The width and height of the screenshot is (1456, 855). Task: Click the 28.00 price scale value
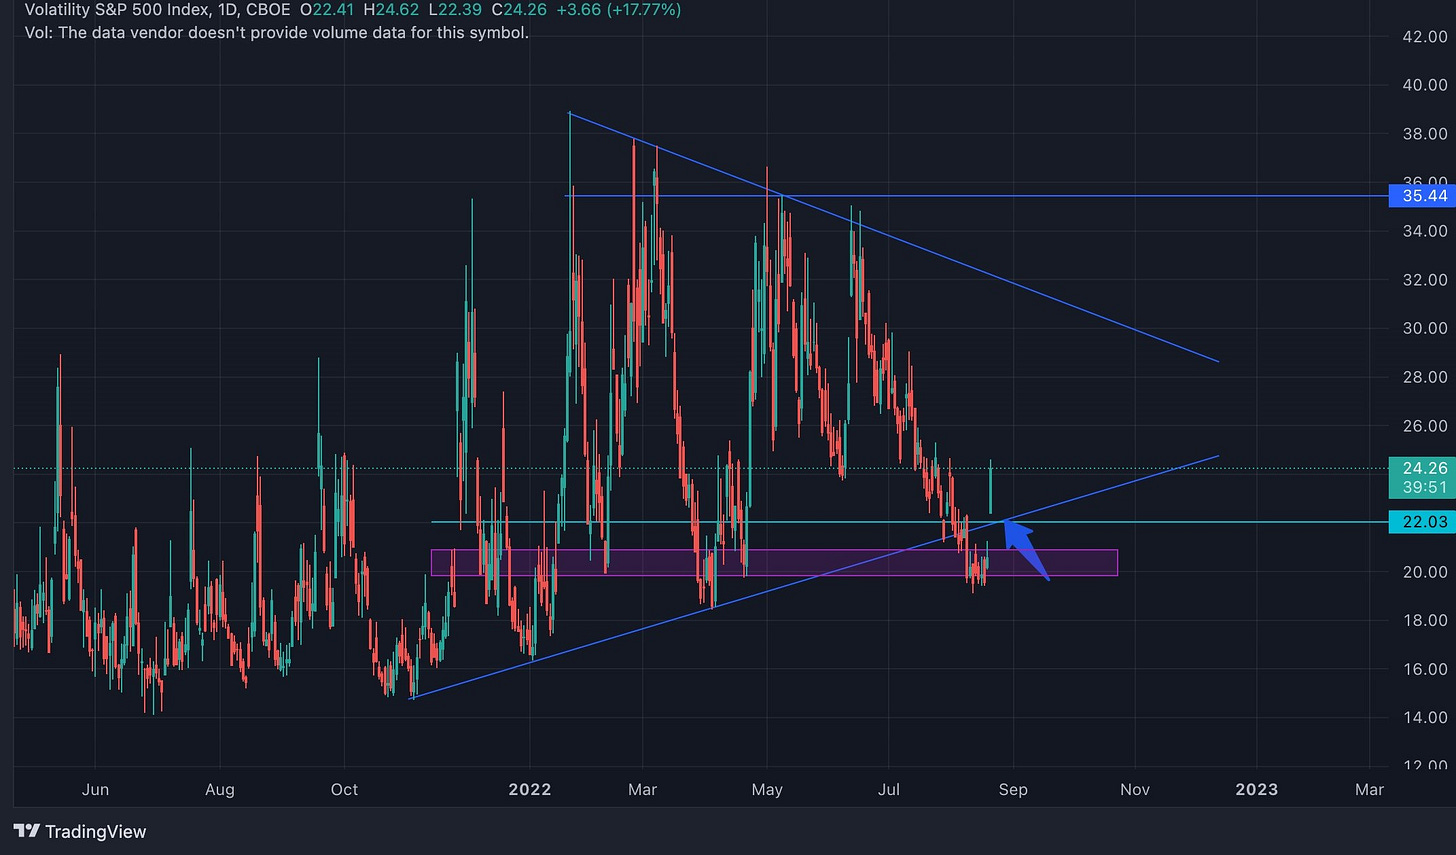pyautogui.click(x=1424, y=377)
